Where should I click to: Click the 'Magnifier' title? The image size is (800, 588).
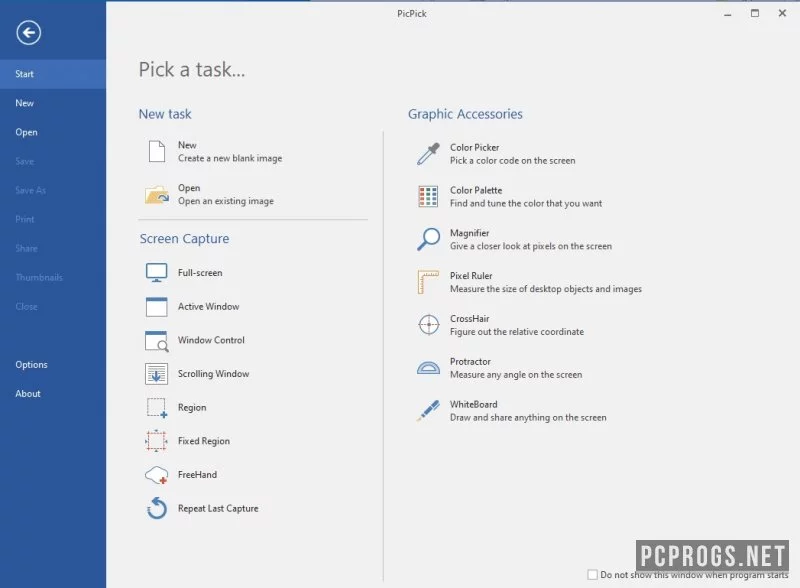coord(469,233)
